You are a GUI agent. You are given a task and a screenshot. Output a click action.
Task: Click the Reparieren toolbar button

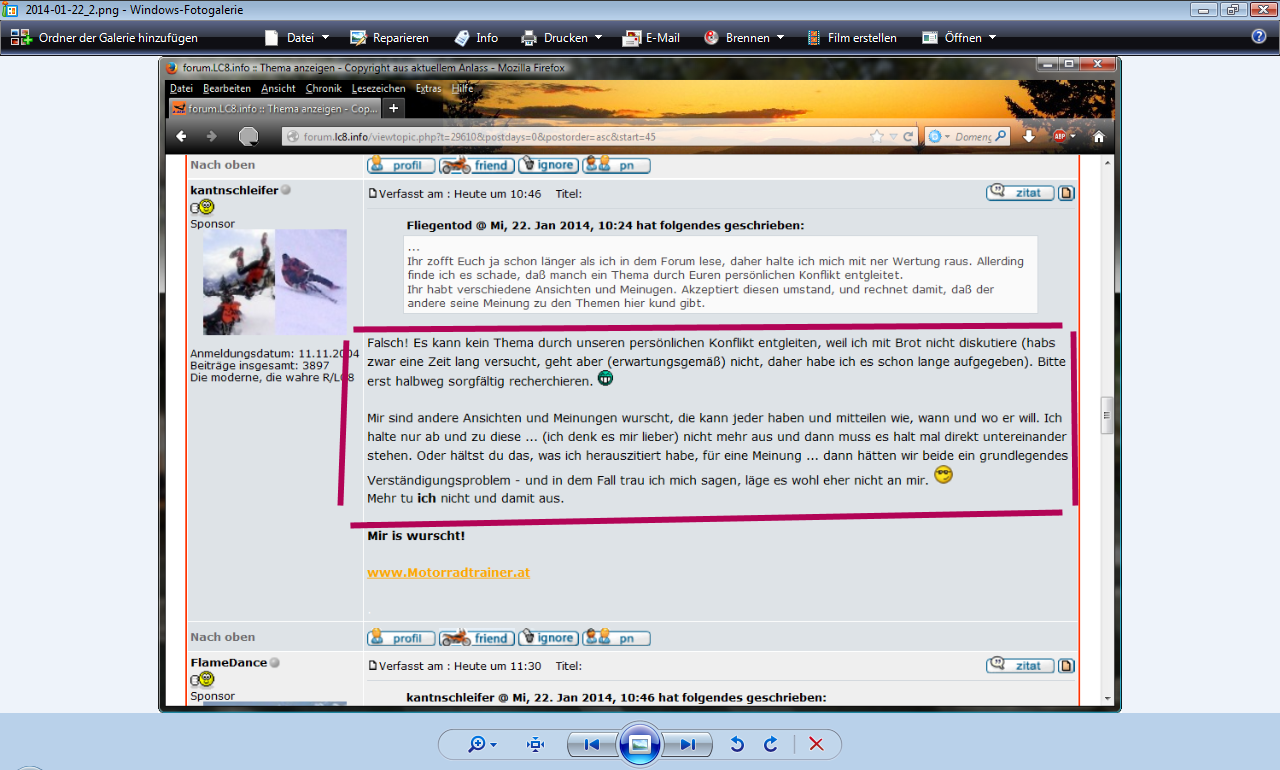coord(389,38)
